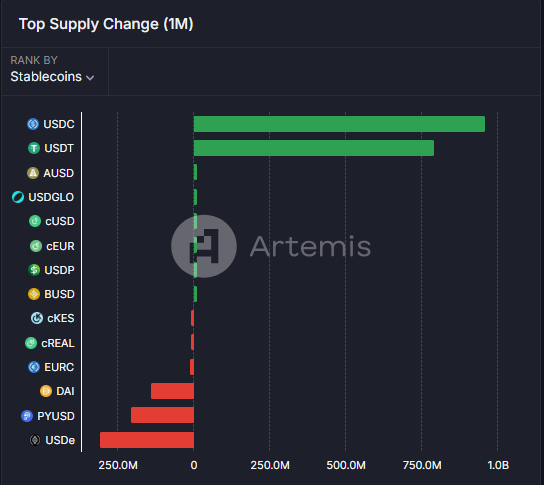The image size is (544, 485).
Task: Click the USDGLO label text
Action: [x=51, y=197]
